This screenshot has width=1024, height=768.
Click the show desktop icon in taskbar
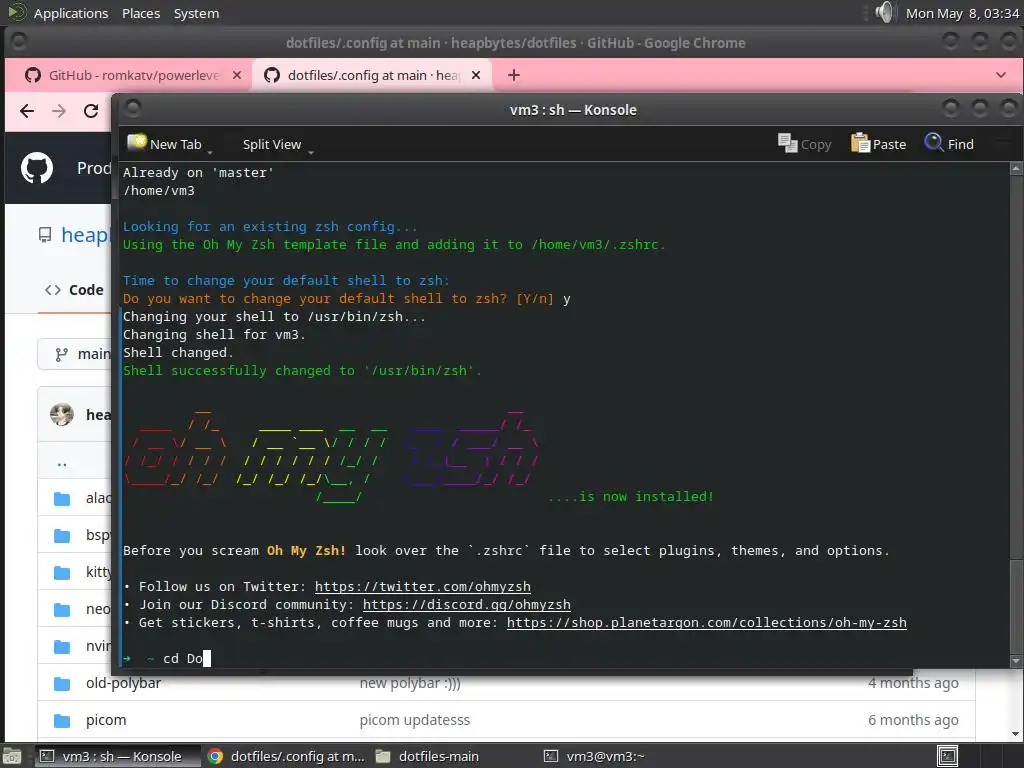tap(12, 756)
